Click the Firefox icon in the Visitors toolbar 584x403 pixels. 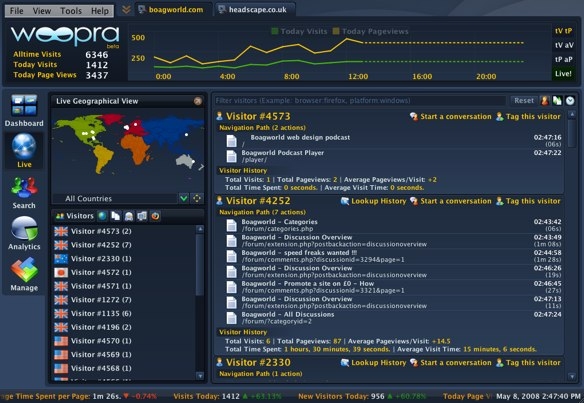155,216
